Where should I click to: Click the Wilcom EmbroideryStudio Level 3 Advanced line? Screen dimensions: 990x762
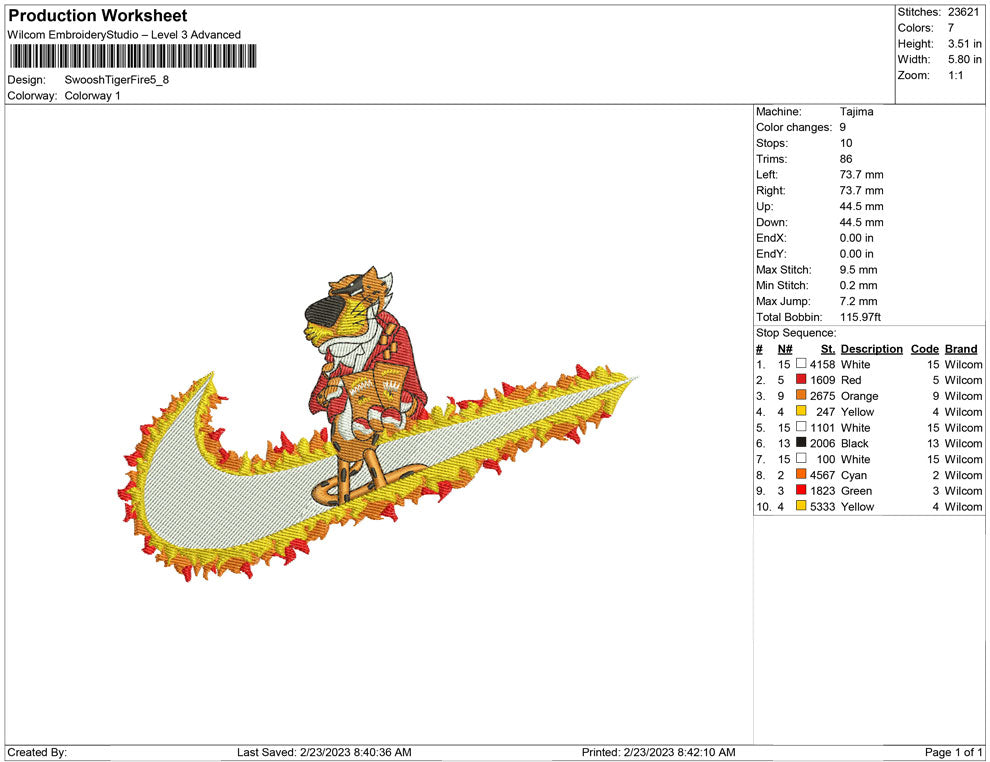(x=124, y=35)
